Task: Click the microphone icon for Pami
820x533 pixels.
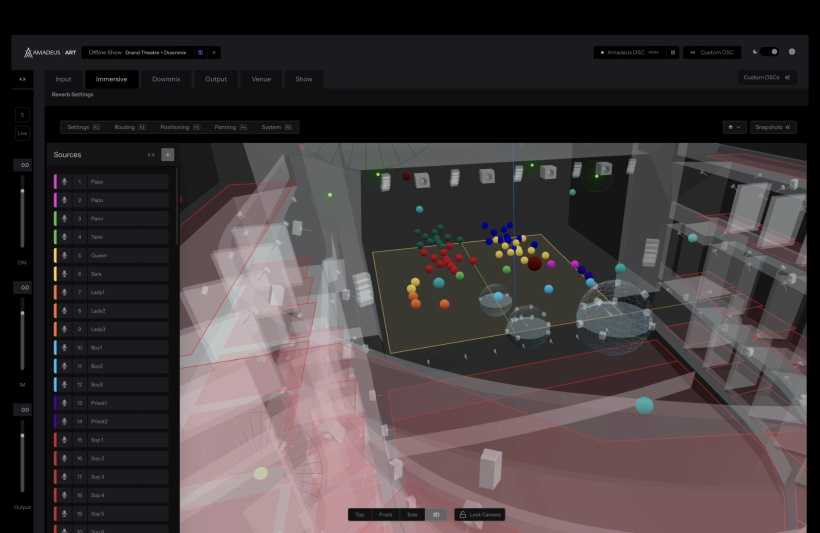Action: click(64, 219)
